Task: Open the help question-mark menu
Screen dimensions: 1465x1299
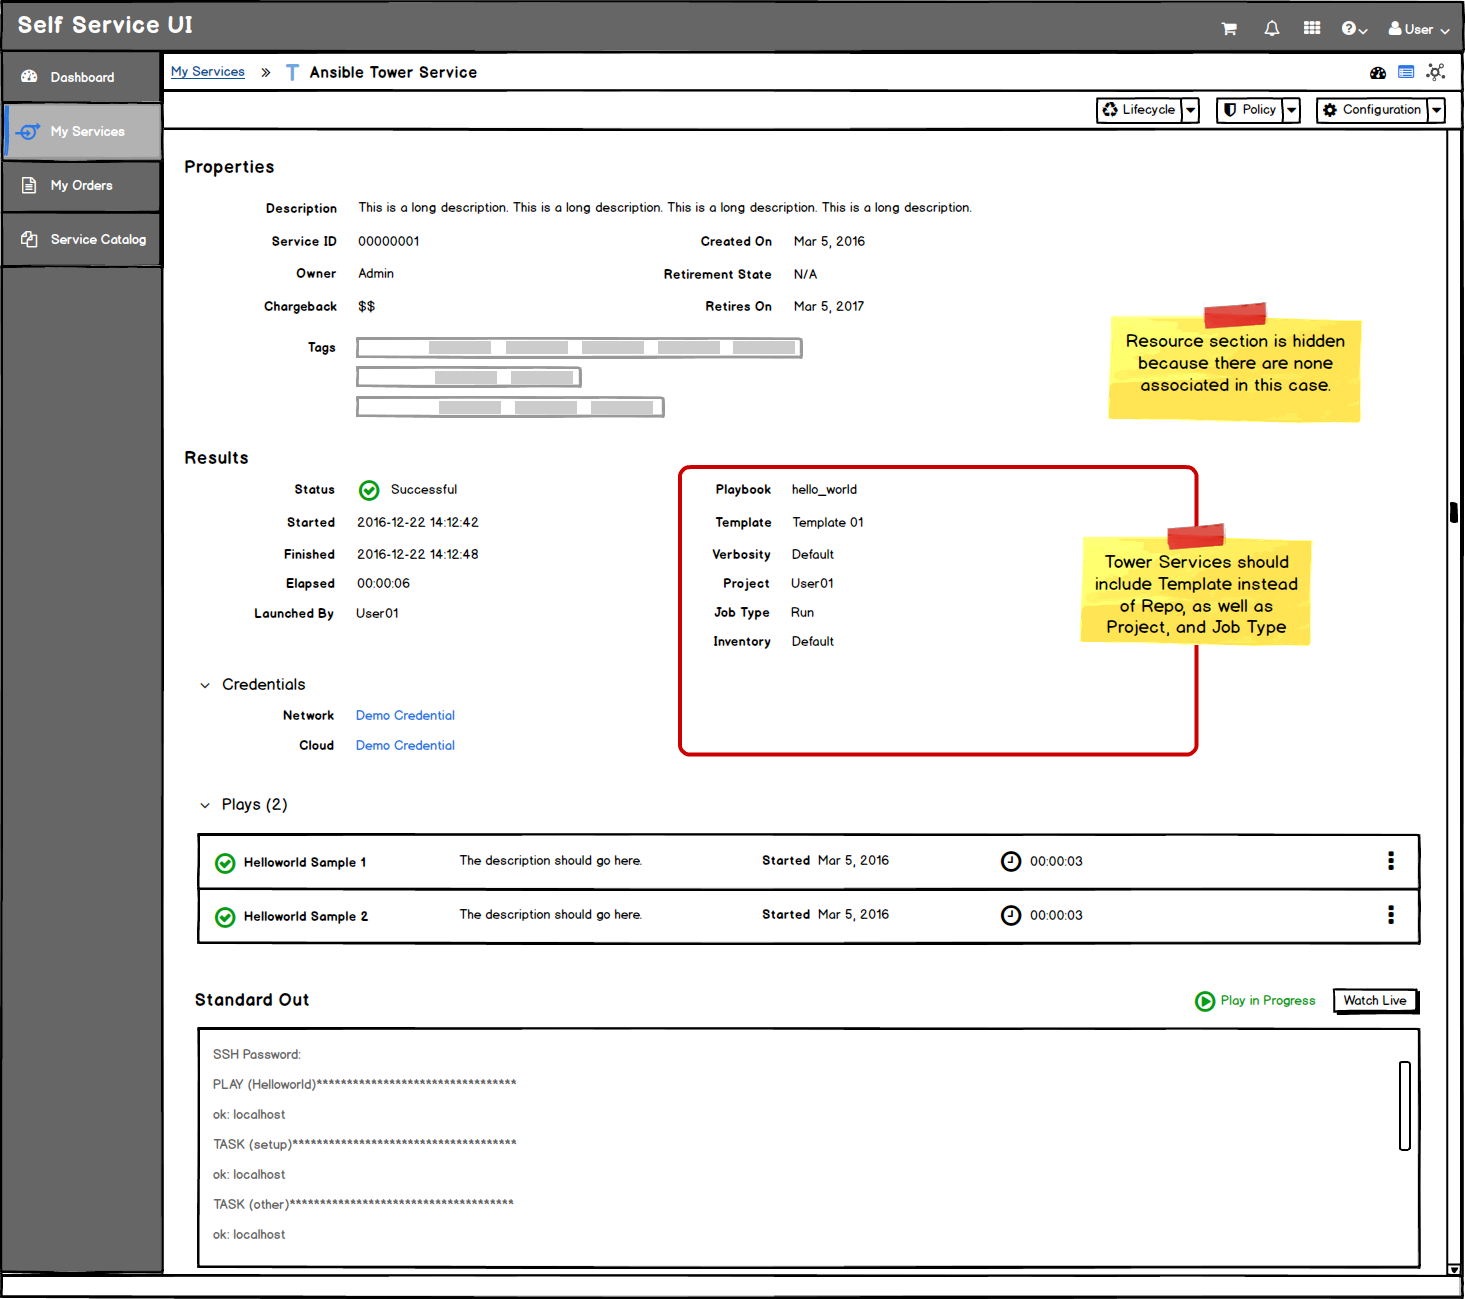Action: (x=1354, y=29)
